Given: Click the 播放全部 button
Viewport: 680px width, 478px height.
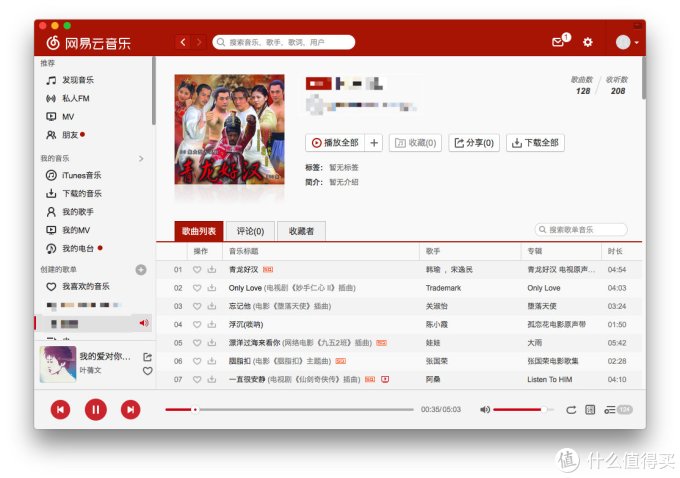Looking at the screenshot, I should pyautogui.click(x=335, y=143).
